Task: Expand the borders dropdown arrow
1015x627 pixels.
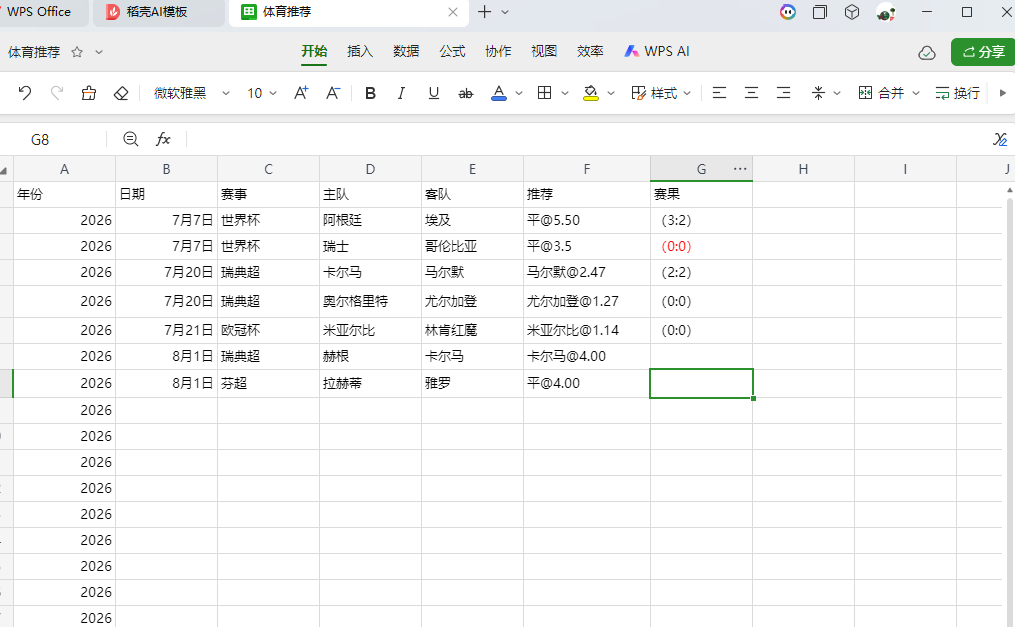Action: click(564, 93)
